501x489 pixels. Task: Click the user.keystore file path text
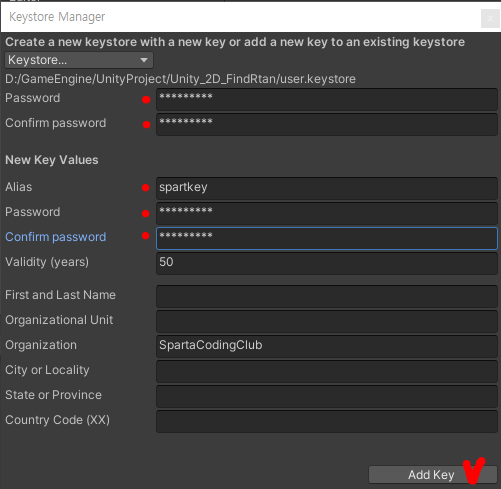click(x=180, y=79)
